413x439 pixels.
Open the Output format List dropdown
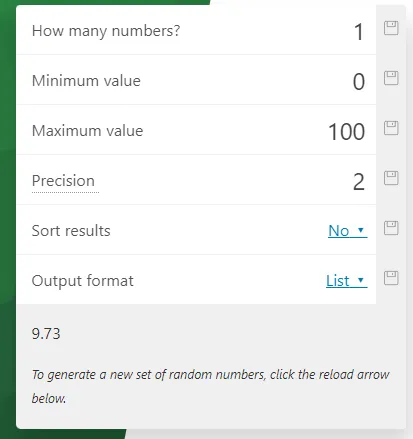347,281
